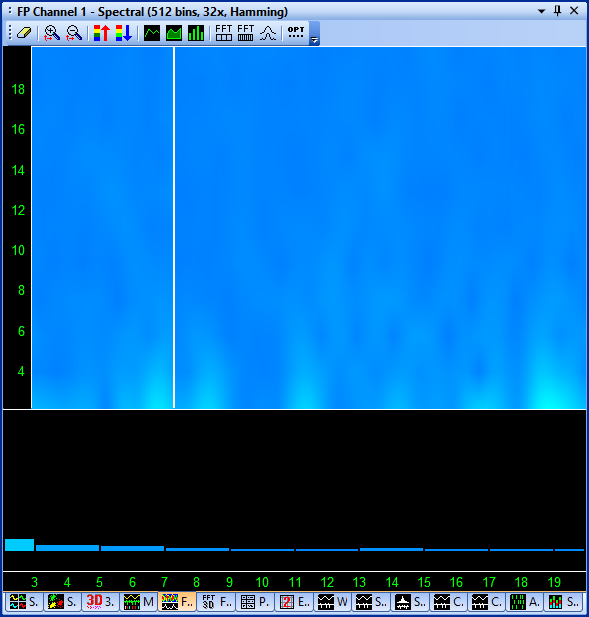Open the 'W' waveform tab at the bottom
589x617 pixels.
tap(332, 602)
